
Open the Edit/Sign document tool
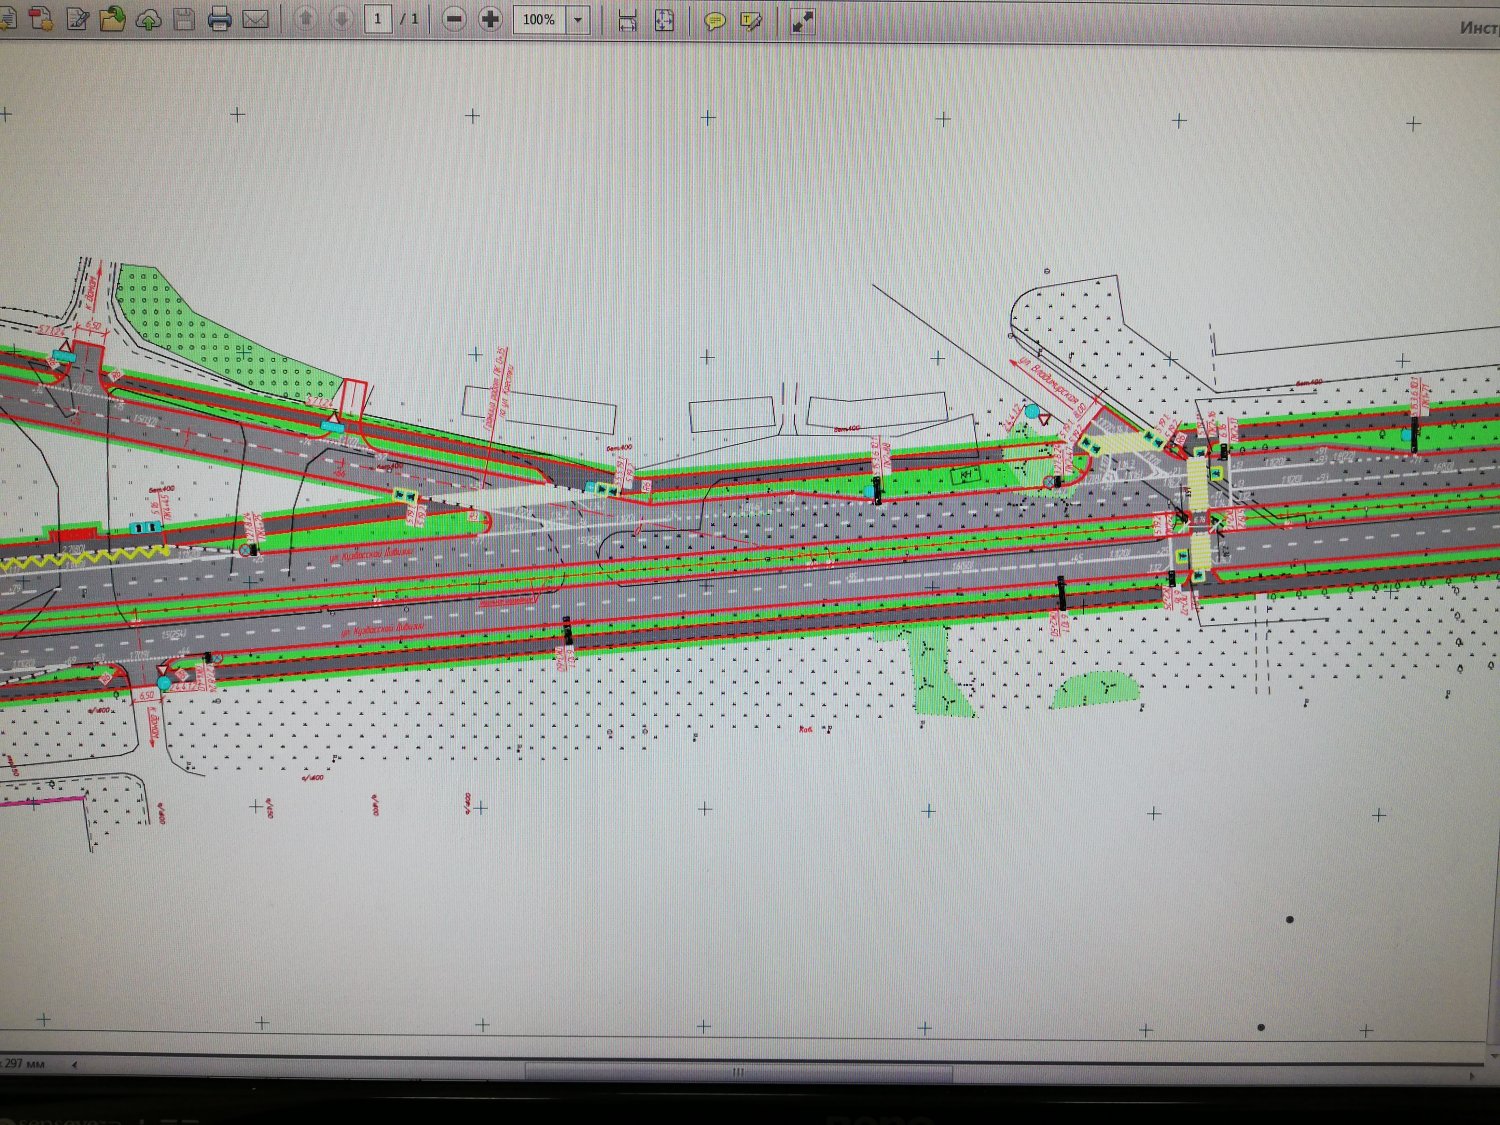coord(77,19)
